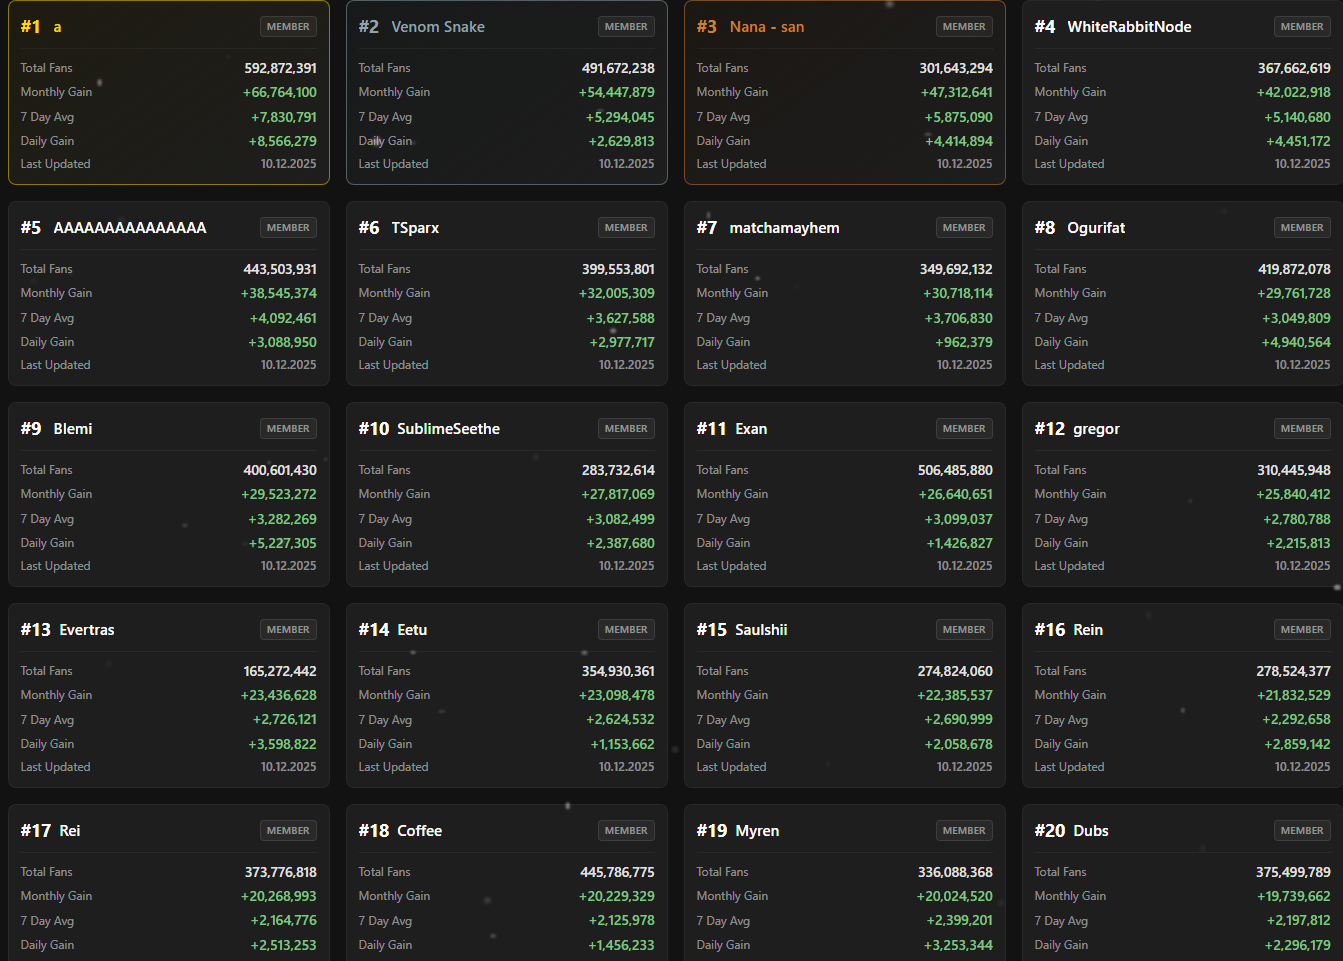Click the MEMBER badge on Venom Snake's card
This screenshot has height=961, width=1343.
626,27
